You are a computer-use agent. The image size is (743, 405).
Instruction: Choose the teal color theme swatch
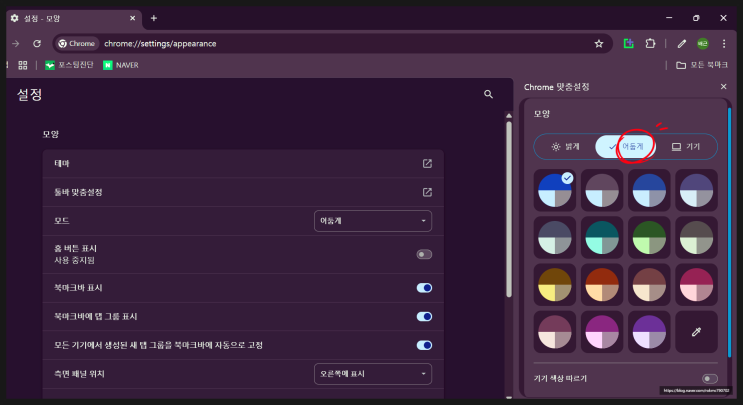[602, 237]
